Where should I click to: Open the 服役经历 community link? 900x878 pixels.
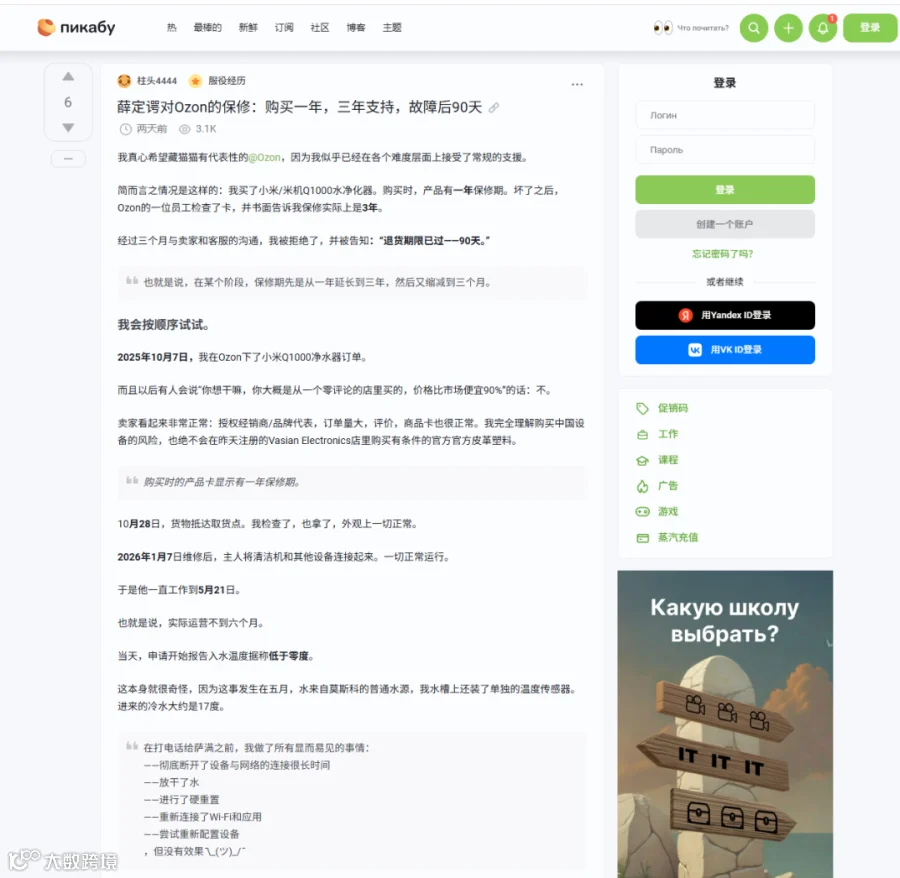pyautogui.click(x=227, y=81)
